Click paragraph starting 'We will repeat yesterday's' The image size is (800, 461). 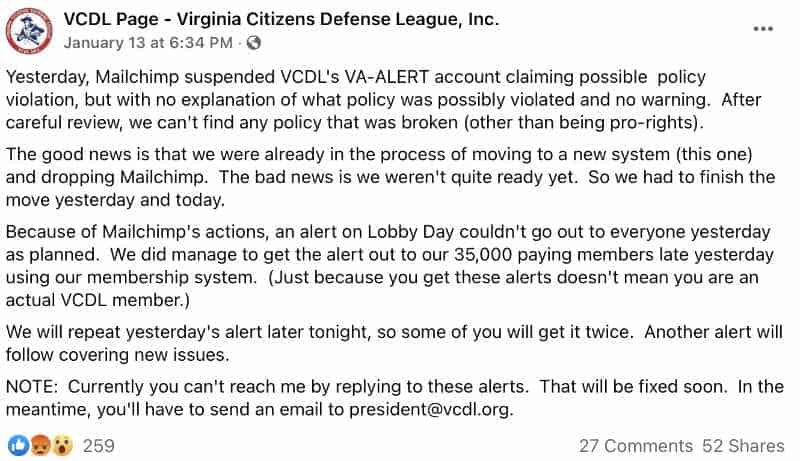point(394,343)
